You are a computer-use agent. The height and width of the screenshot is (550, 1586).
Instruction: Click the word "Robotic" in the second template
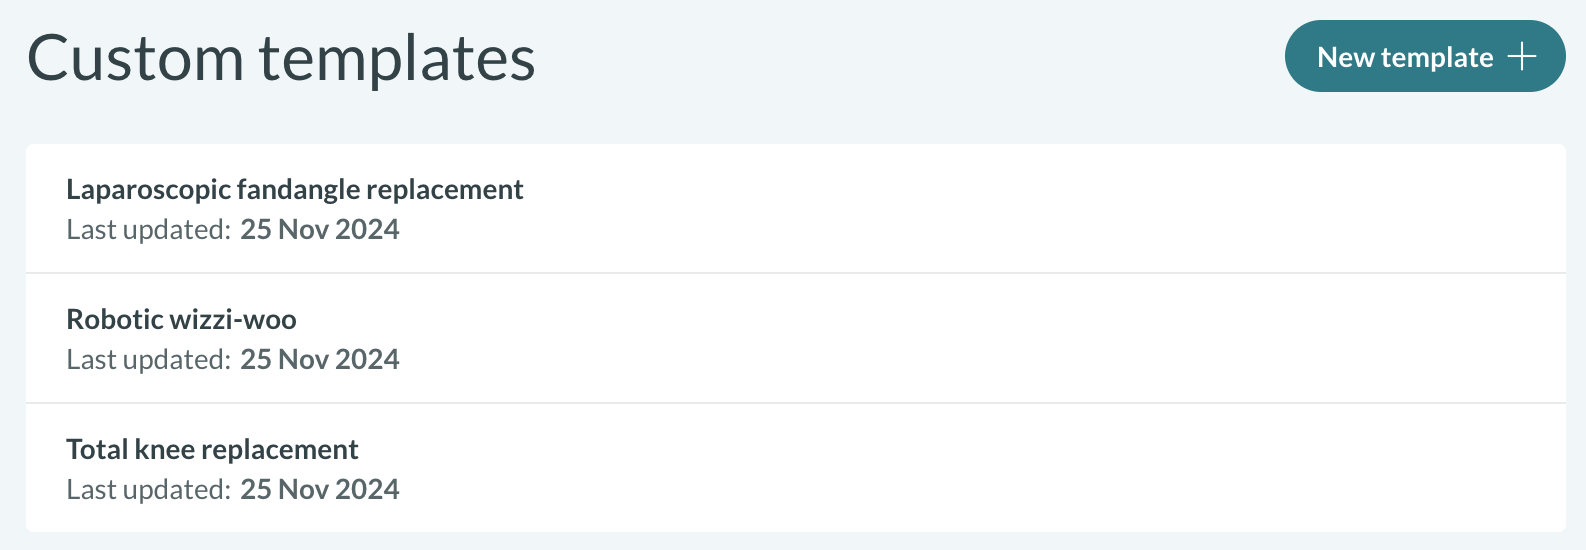[x=113, y=320]
